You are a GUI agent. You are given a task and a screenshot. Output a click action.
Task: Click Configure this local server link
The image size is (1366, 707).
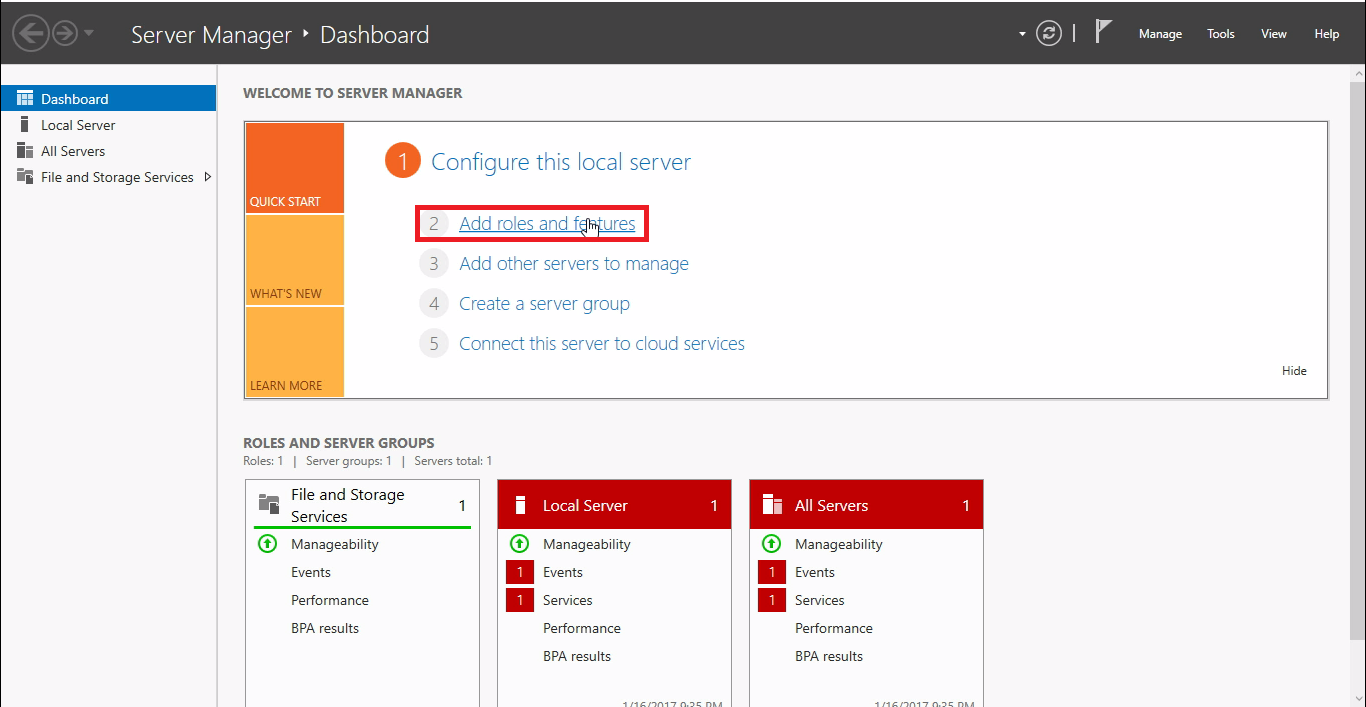tap(561, 162)
